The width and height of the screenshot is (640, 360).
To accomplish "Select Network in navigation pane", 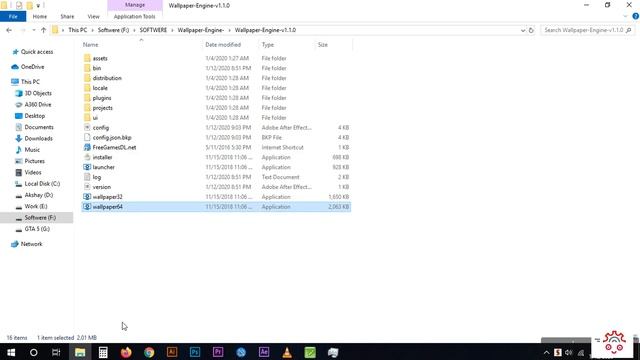I will 31,244.
